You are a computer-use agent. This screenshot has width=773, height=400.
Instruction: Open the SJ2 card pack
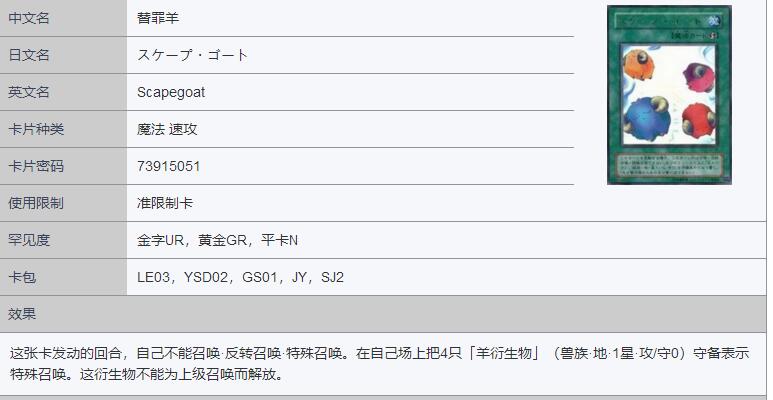(x=332, y=277)
